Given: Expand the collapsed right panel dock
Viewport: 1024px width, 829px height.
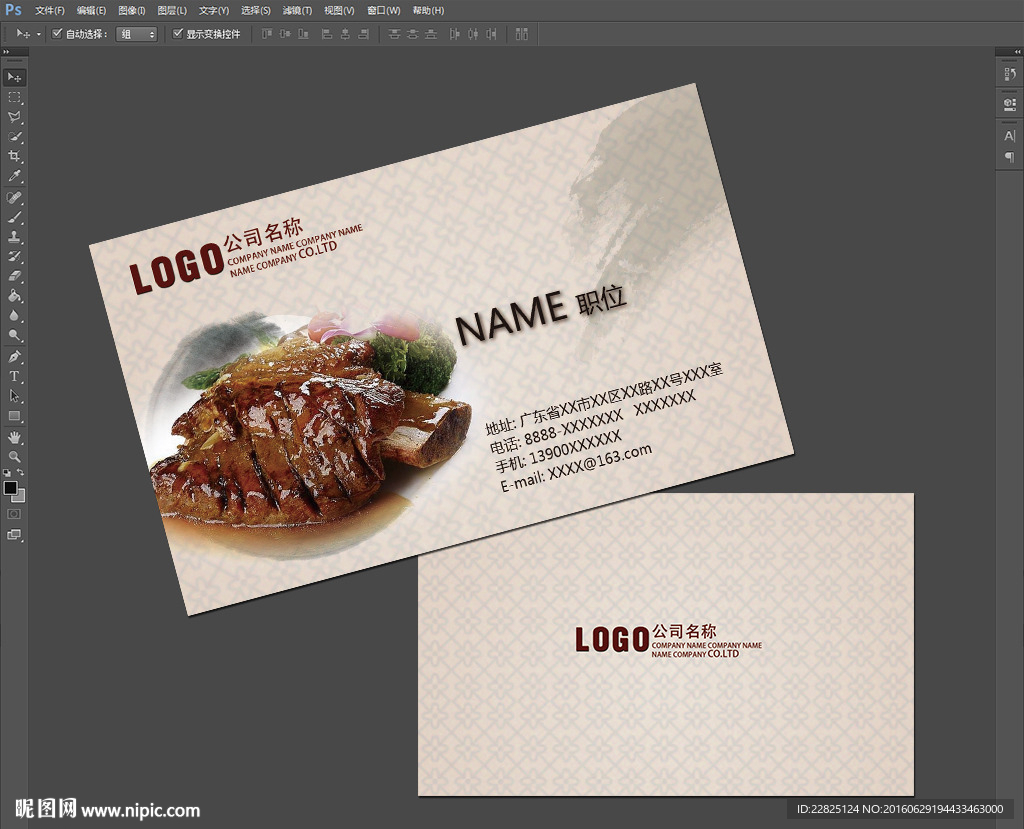Looking at the screenshot, I should coord(1017,52).
